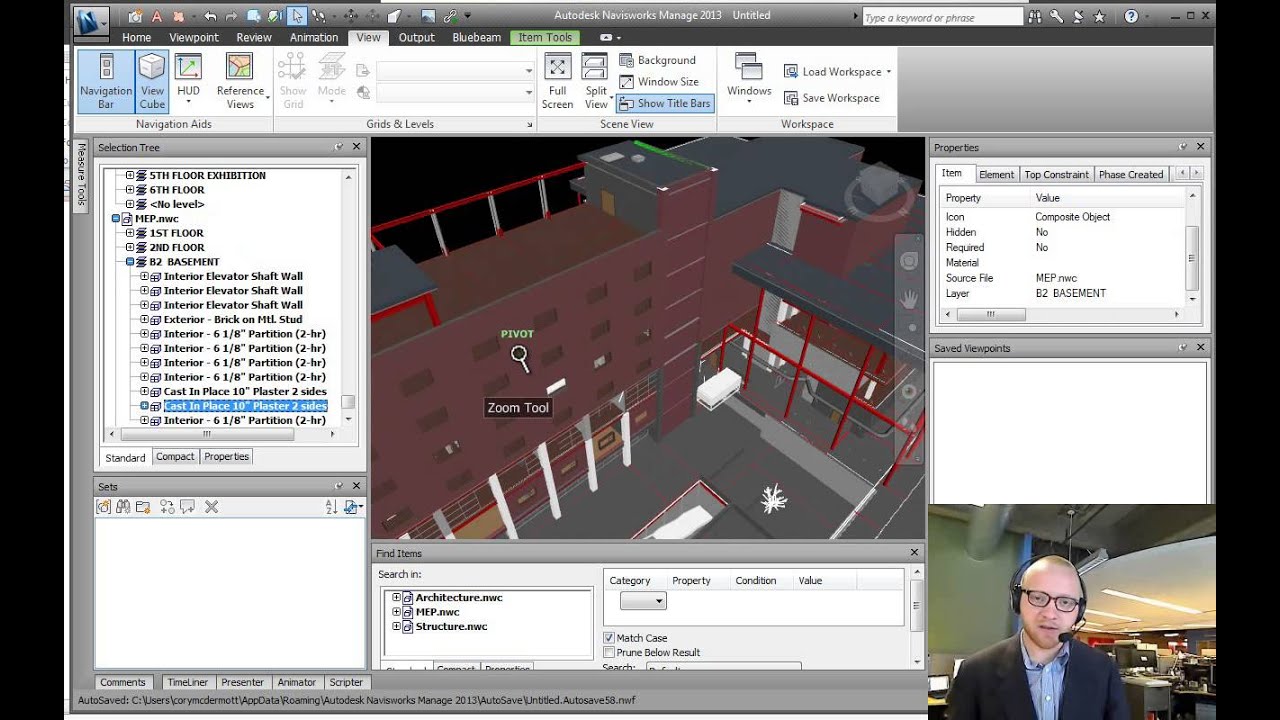1280x720 pixels.
Task: Toggle Show Title Bars option
Action: click(665, 103)
